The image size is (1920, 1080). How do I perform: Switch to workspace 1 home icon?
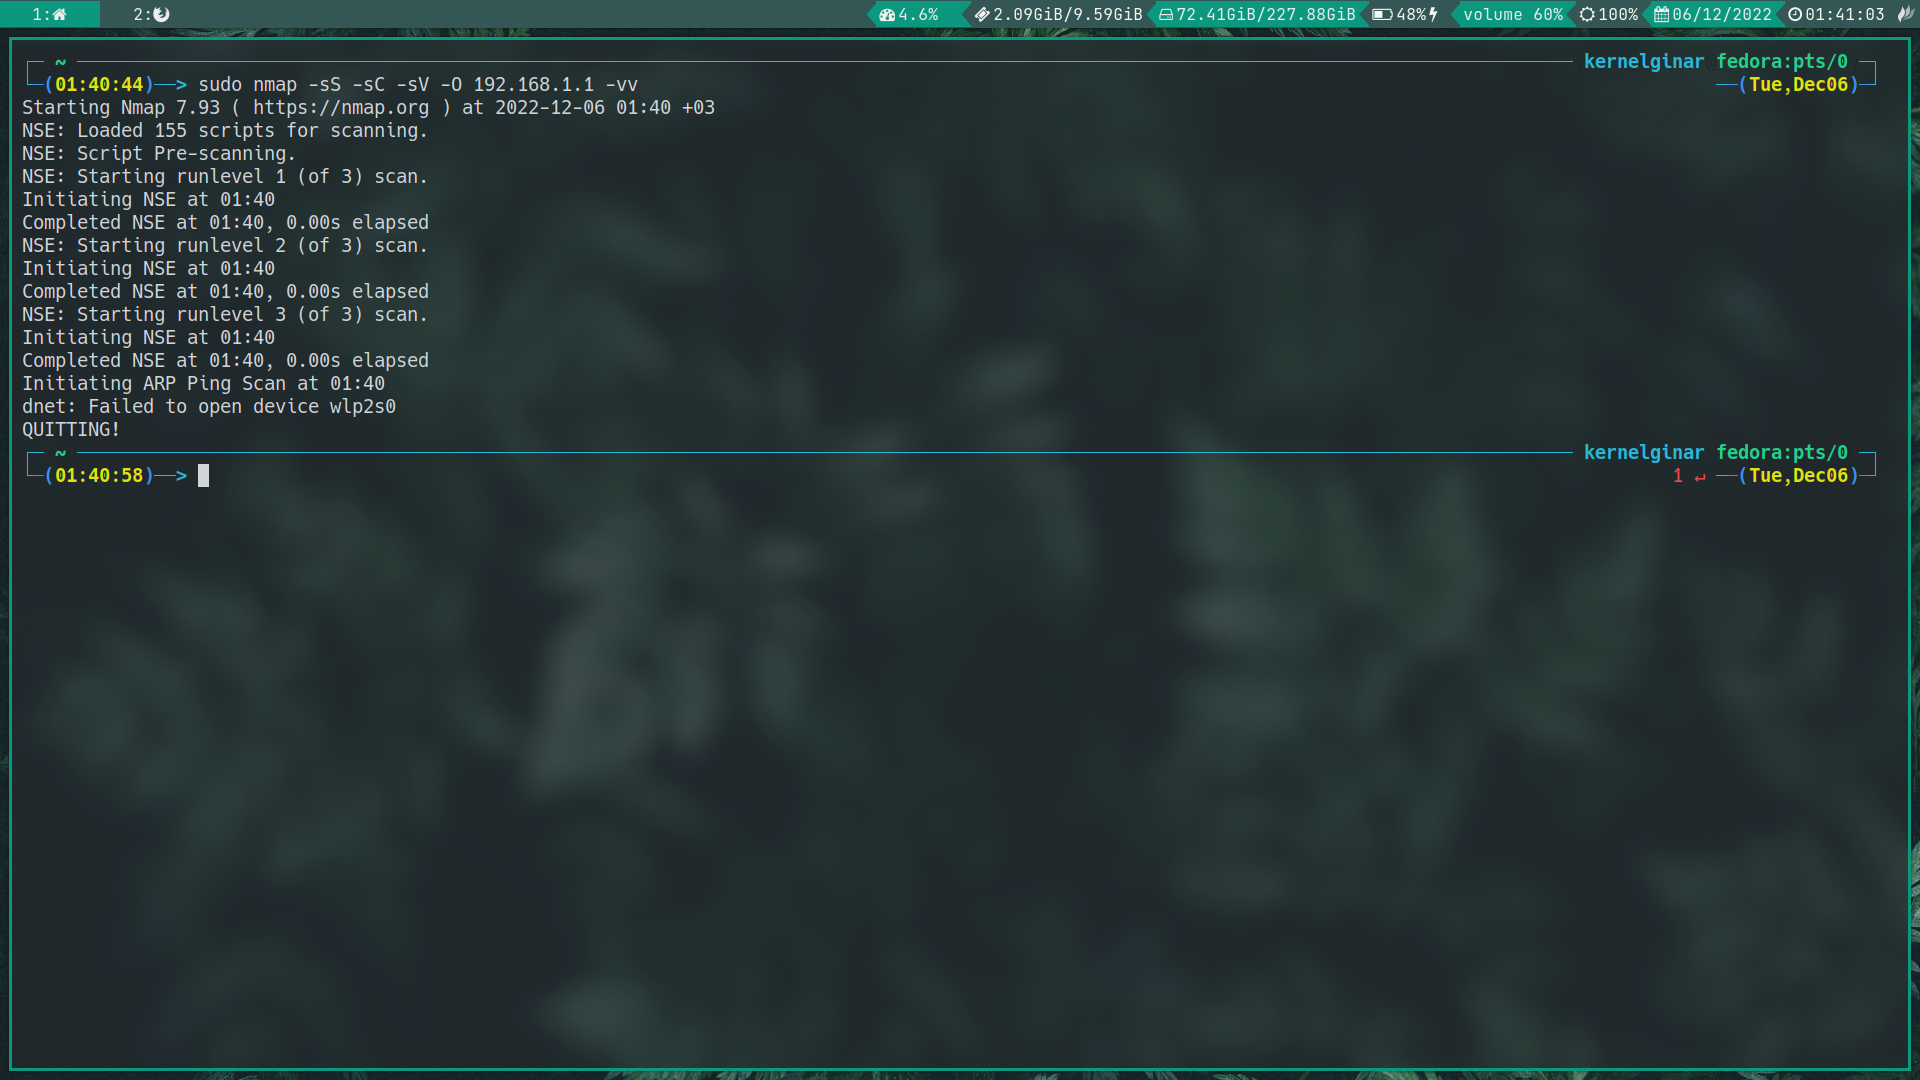[59, 14]
